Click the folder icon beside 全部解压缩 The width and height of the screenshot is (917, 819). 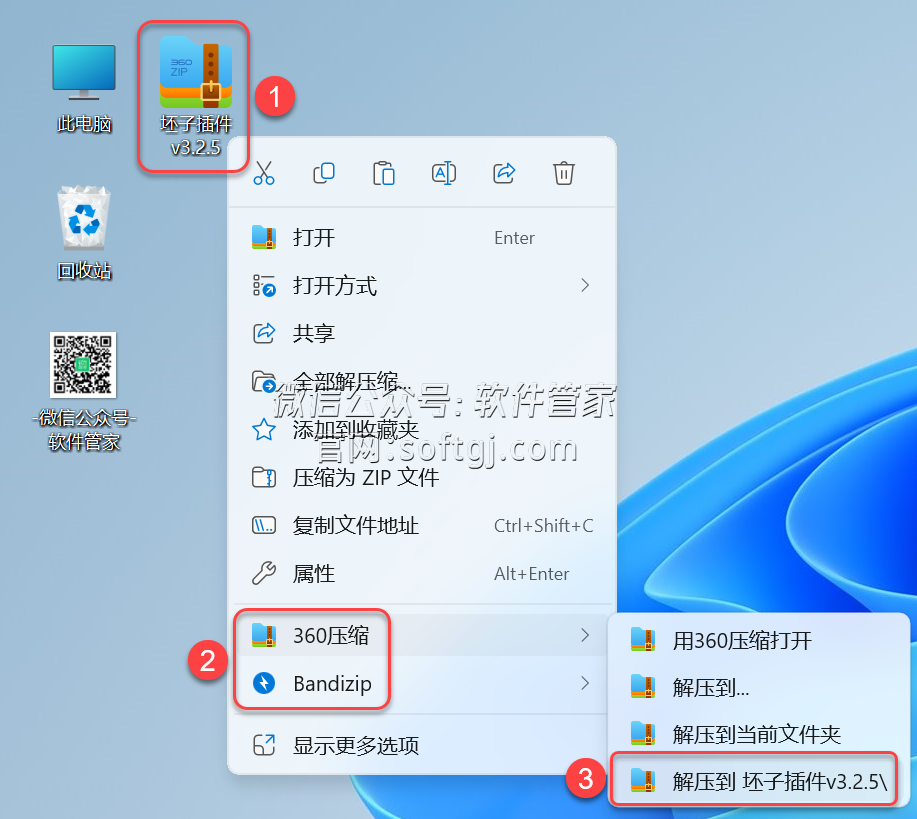coord(264,381)
